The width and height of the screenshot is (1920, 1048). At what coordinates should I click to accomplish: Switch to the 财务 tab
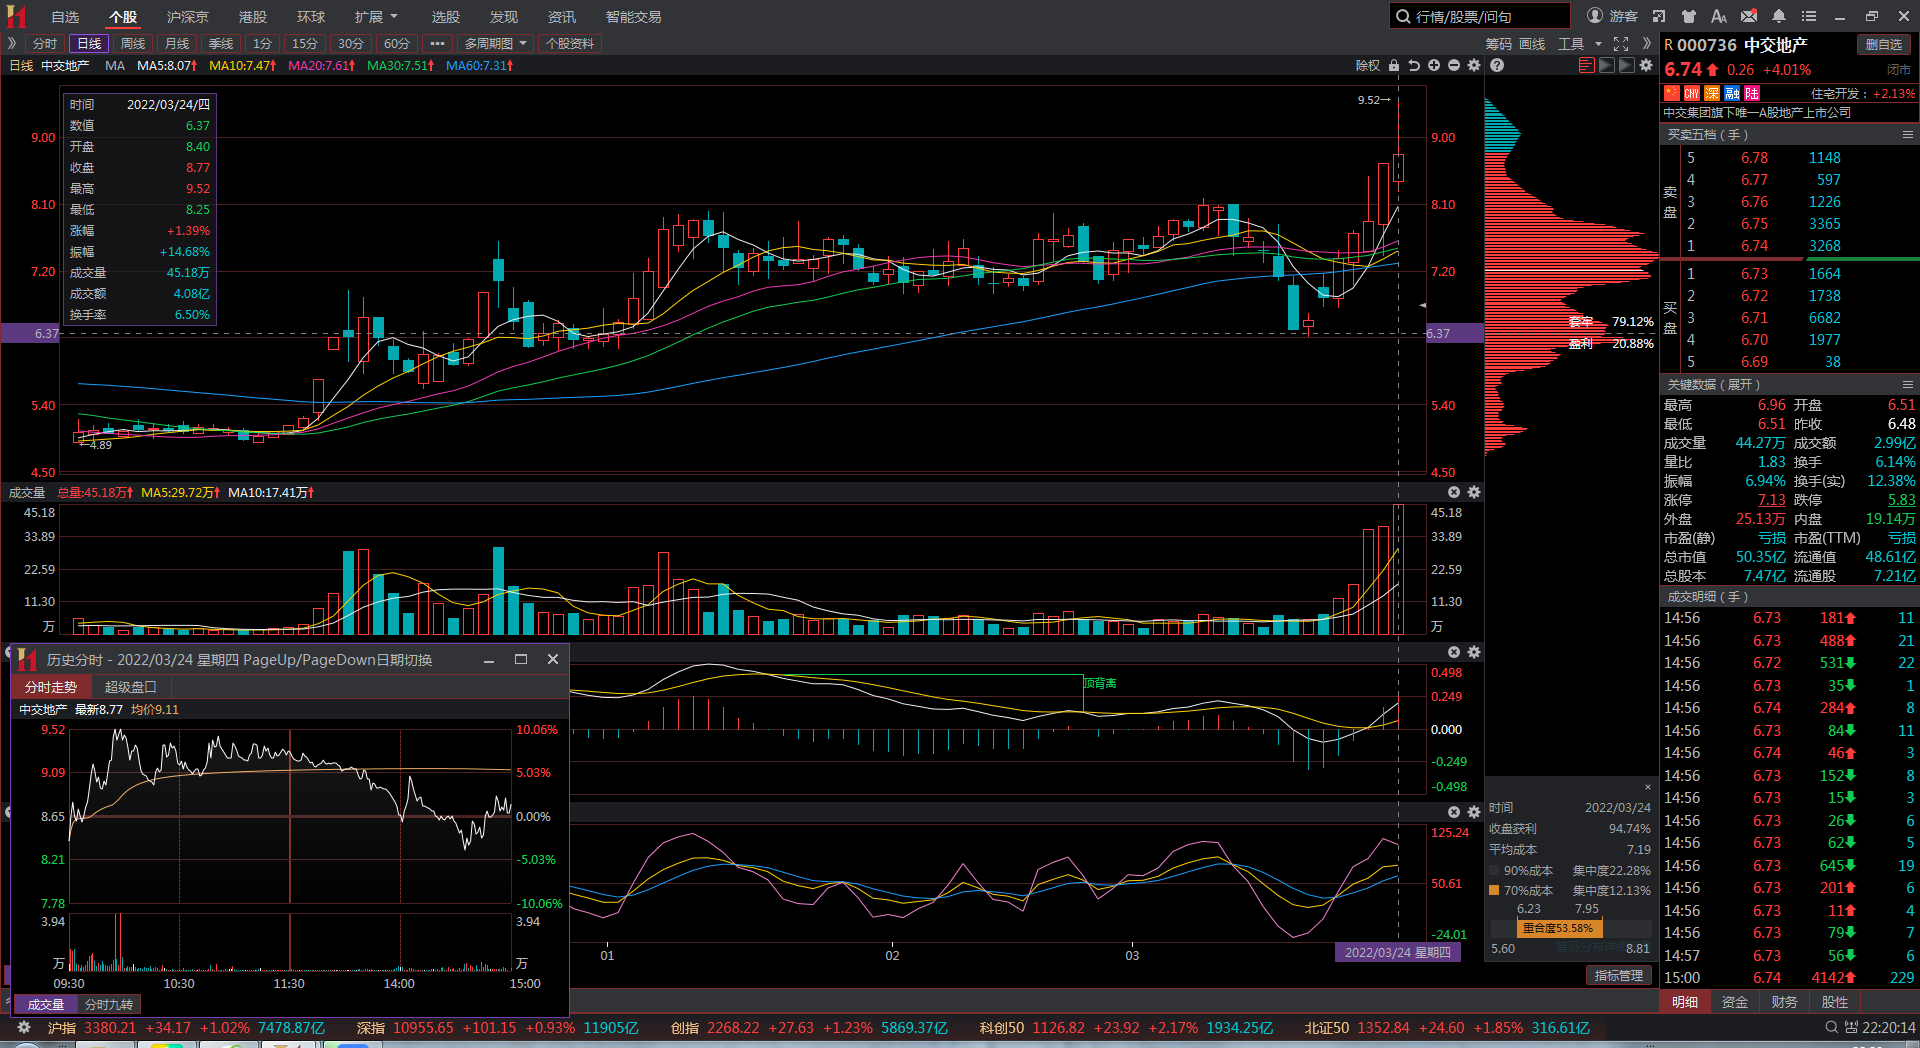pos(1784,1002)
